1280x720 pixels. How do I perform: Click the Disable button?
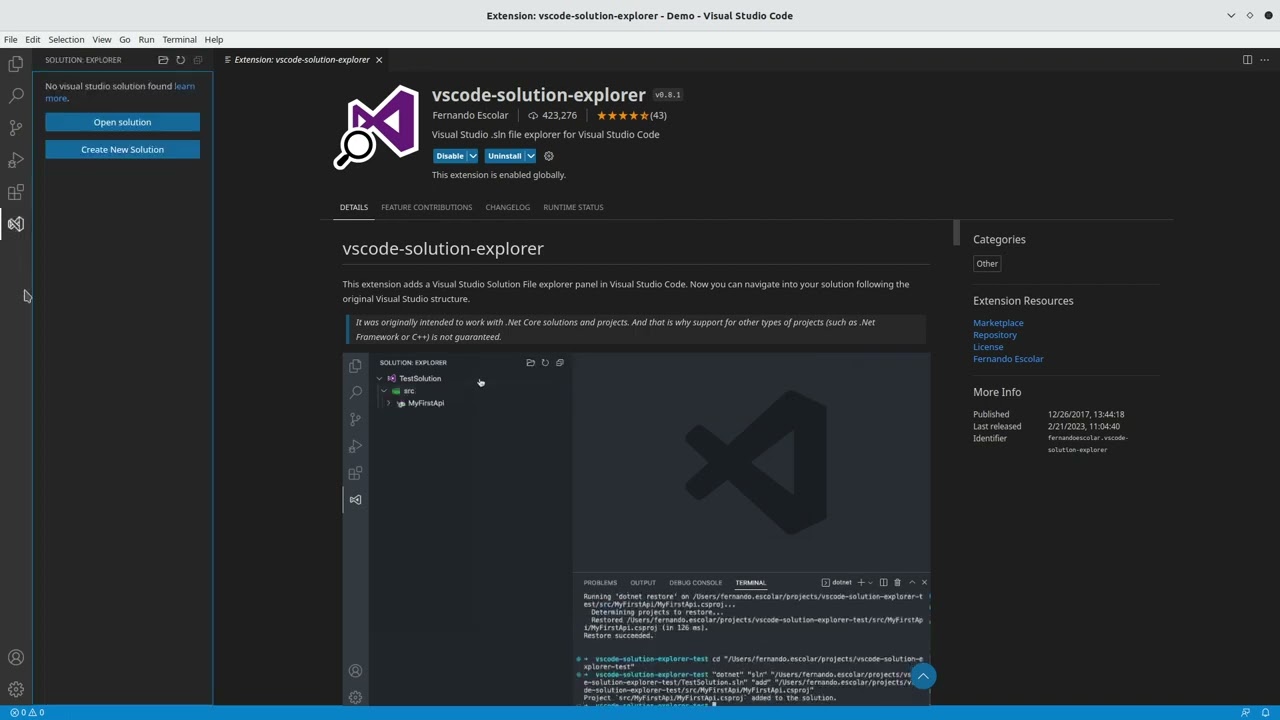click(x=450, y=156)
